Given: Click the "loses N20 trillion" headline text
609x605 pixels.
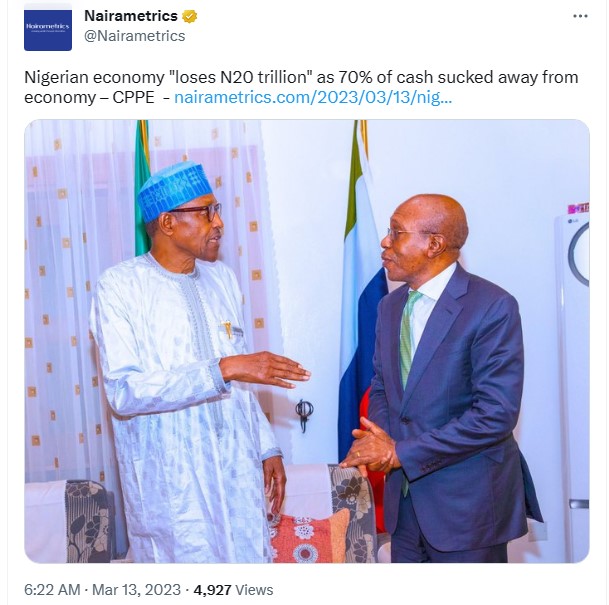Looking at the screenshot, I should 233,77.
